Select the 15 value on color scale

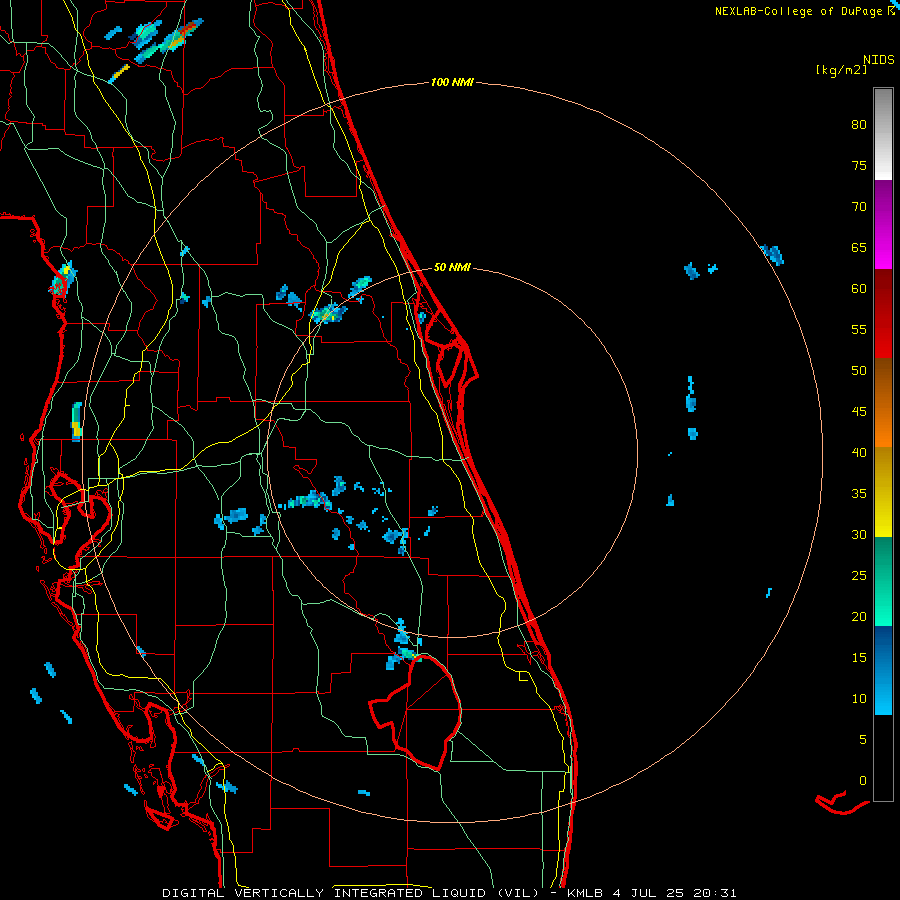click(x=859, y=658)
